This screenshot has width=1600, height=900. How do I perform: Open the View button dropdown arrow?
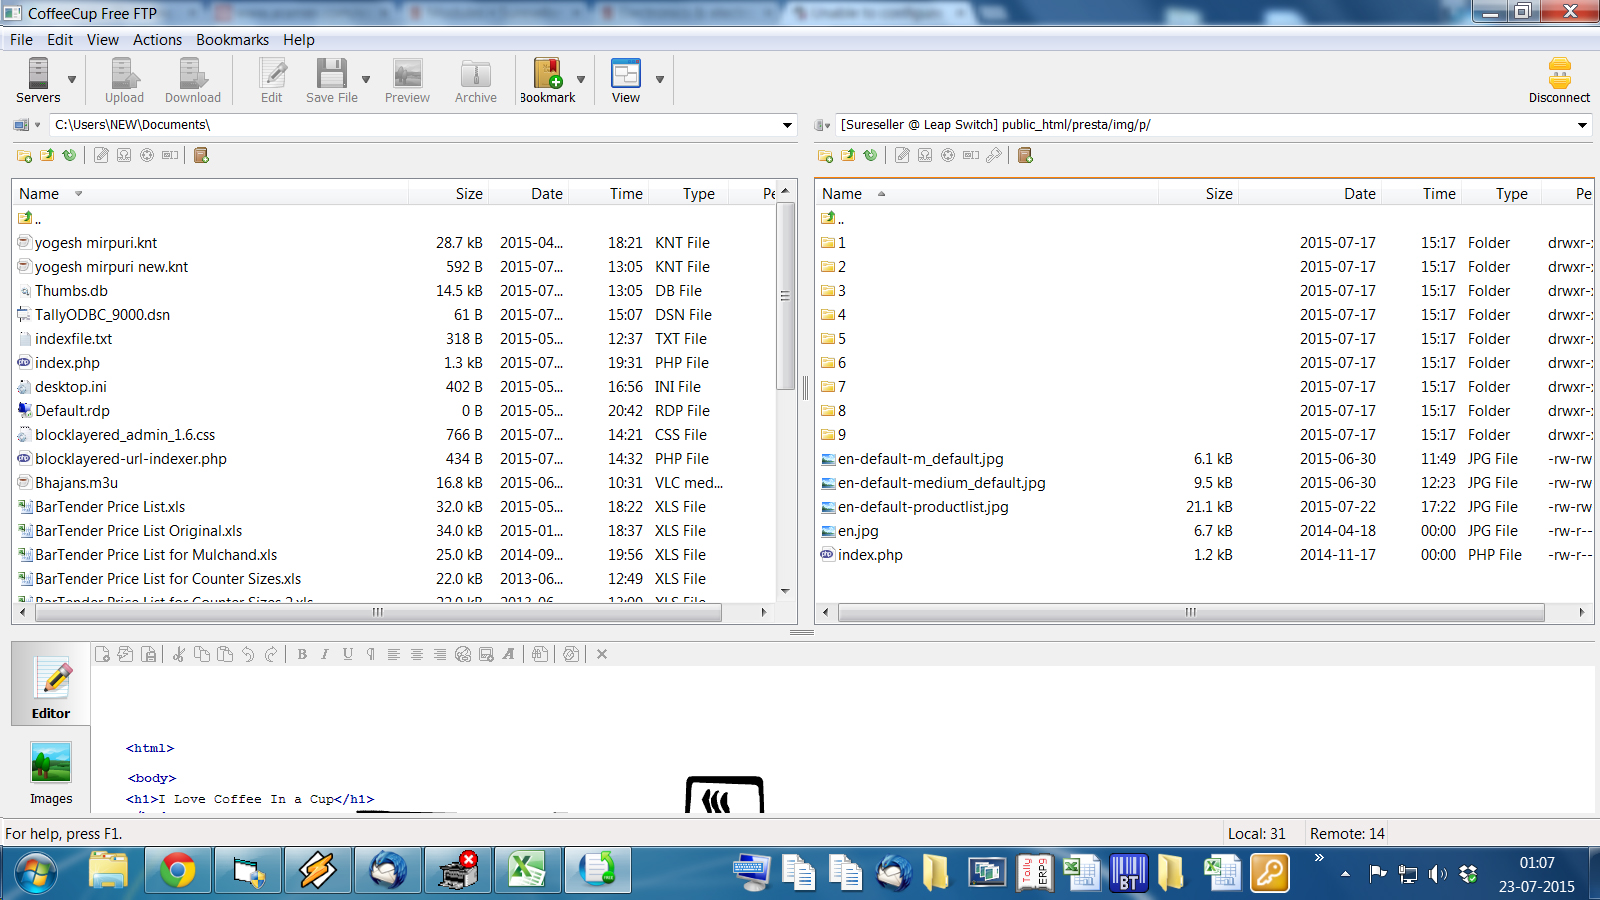660,80
